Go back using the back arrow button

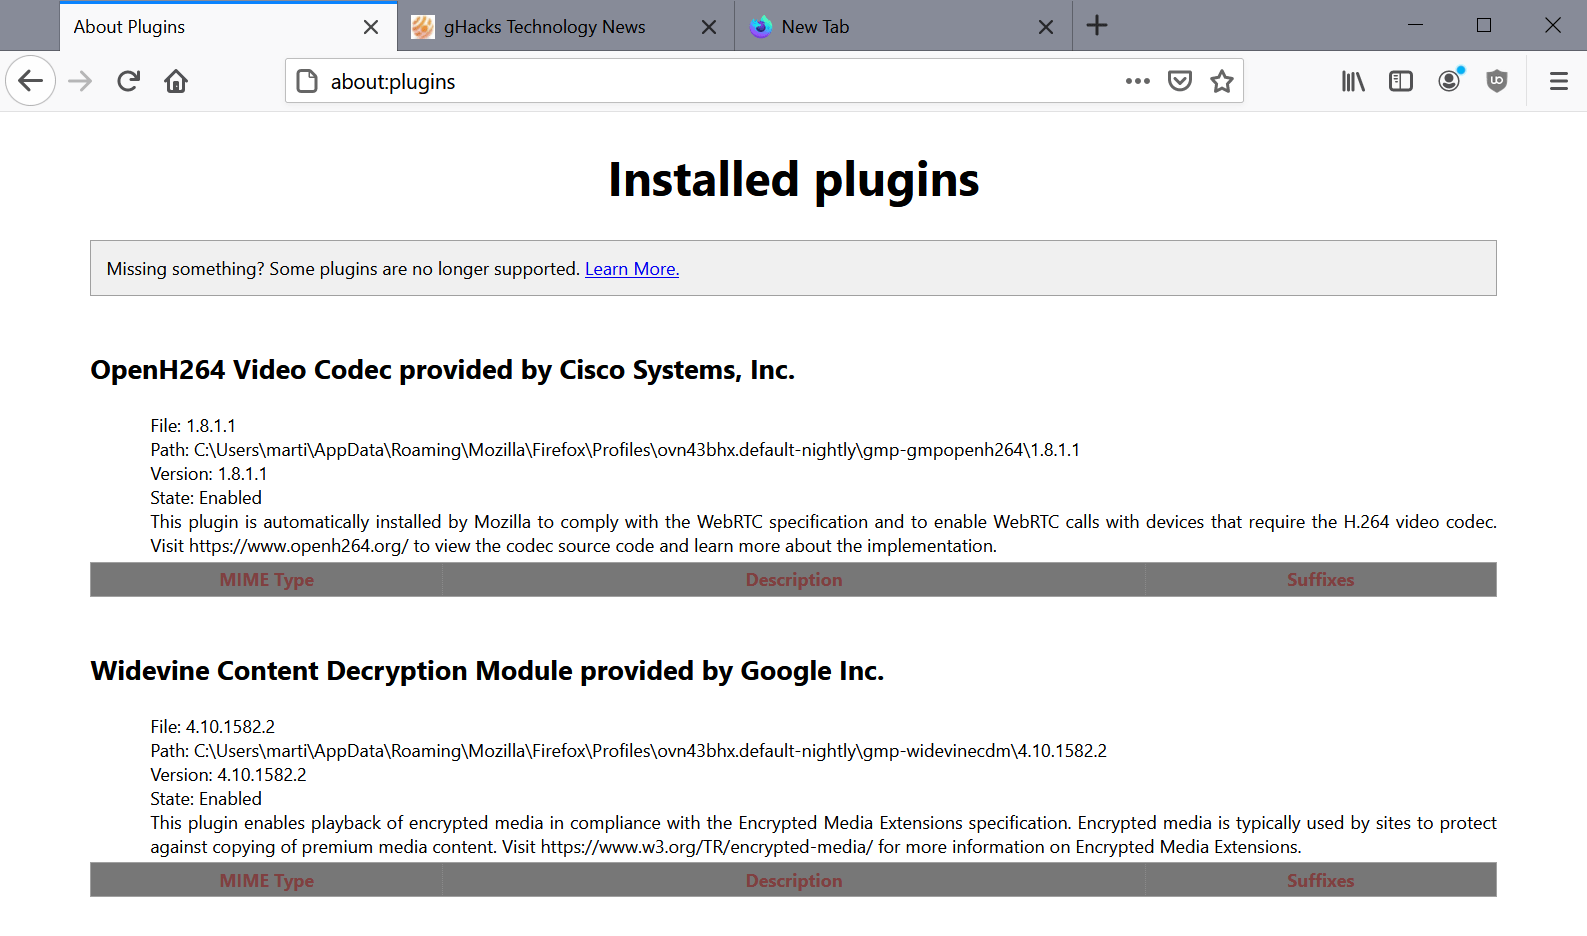pyautogui.click(x=31, y=81)
